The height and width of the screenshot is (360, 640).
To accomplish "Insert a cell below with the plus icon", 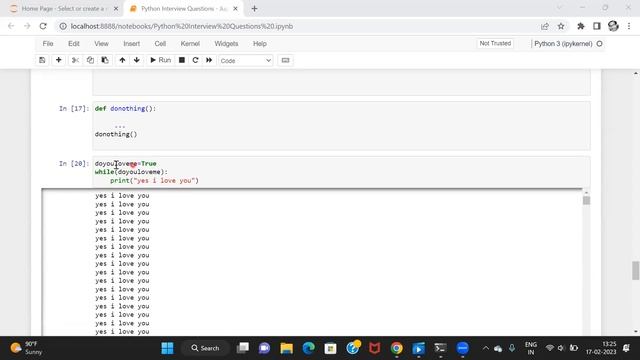I will [x=58, y=60].
